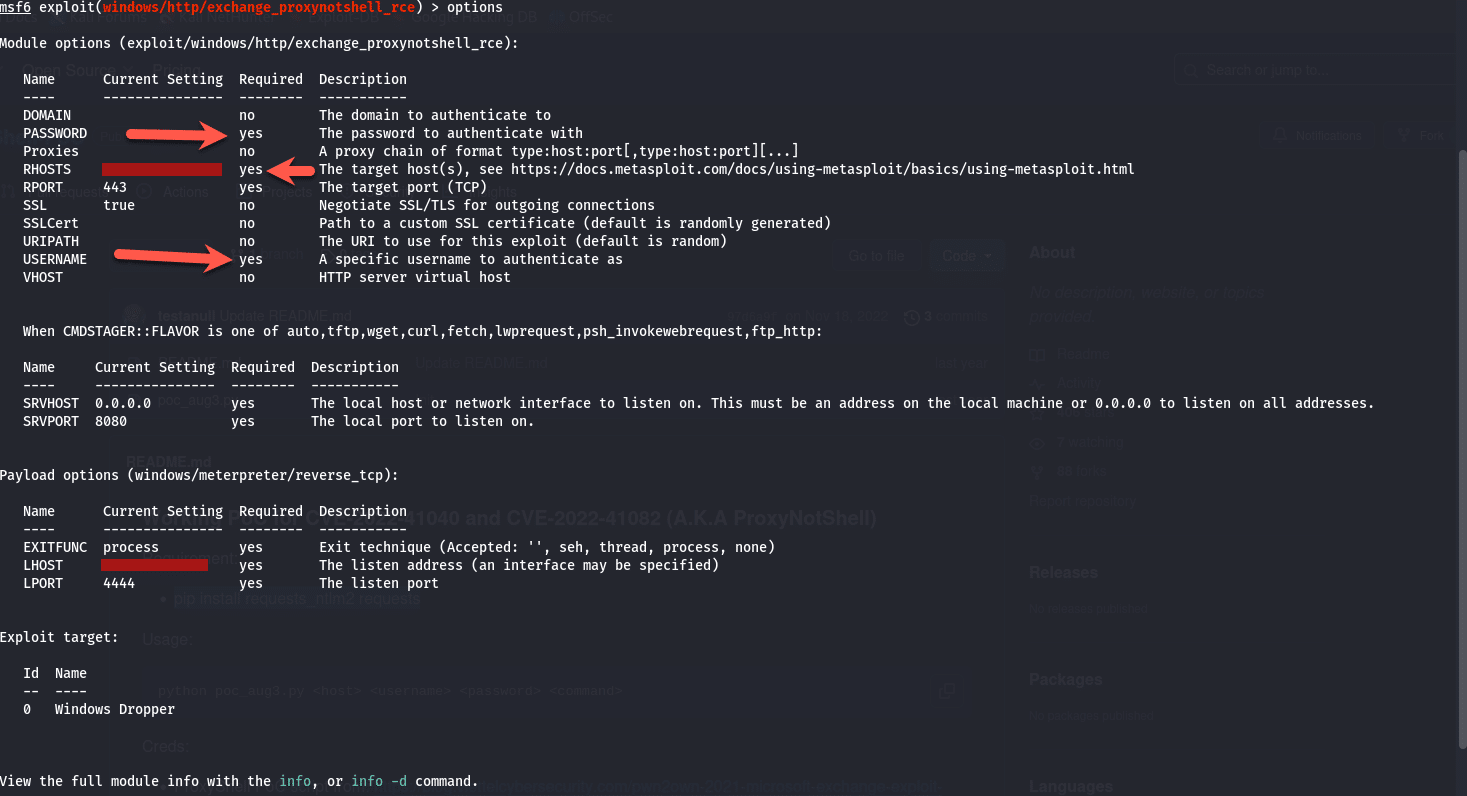Click the PASSWORD option name
The height and width of the screenshot is (796, 1467).
click(x=55, y=134)
